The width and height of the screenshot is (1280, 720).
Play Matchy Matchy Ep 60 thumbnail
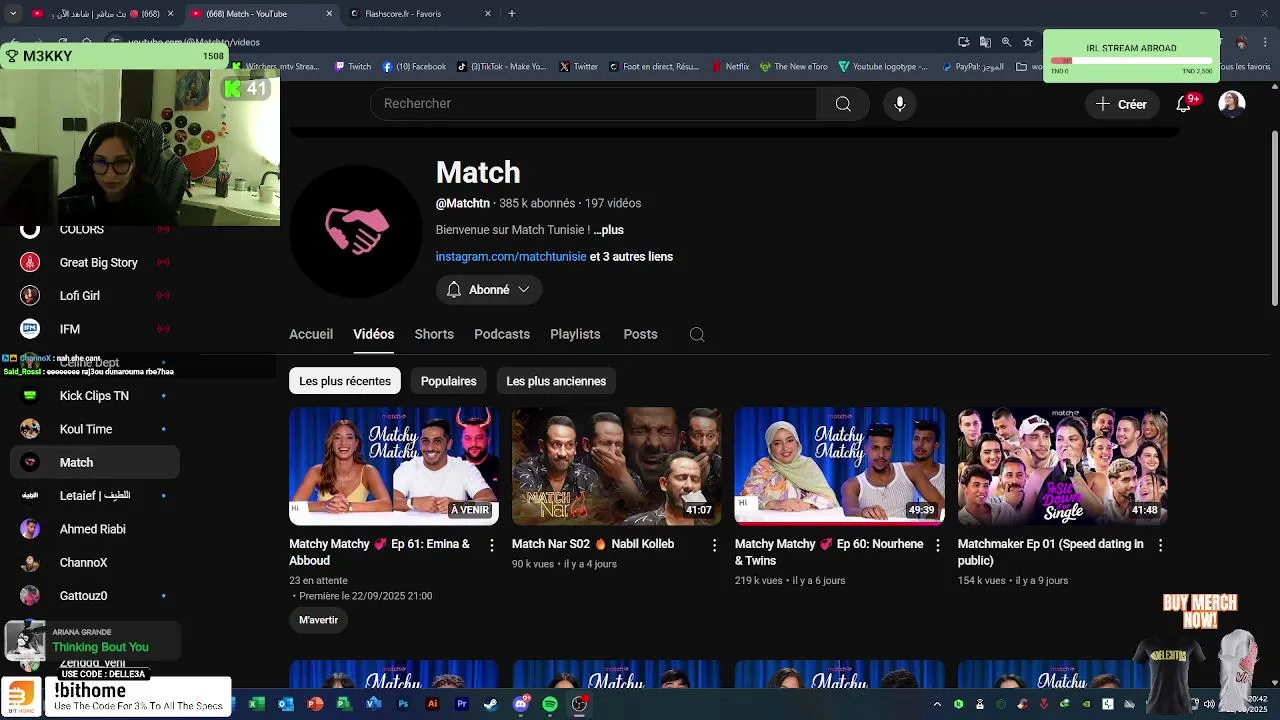840,466
